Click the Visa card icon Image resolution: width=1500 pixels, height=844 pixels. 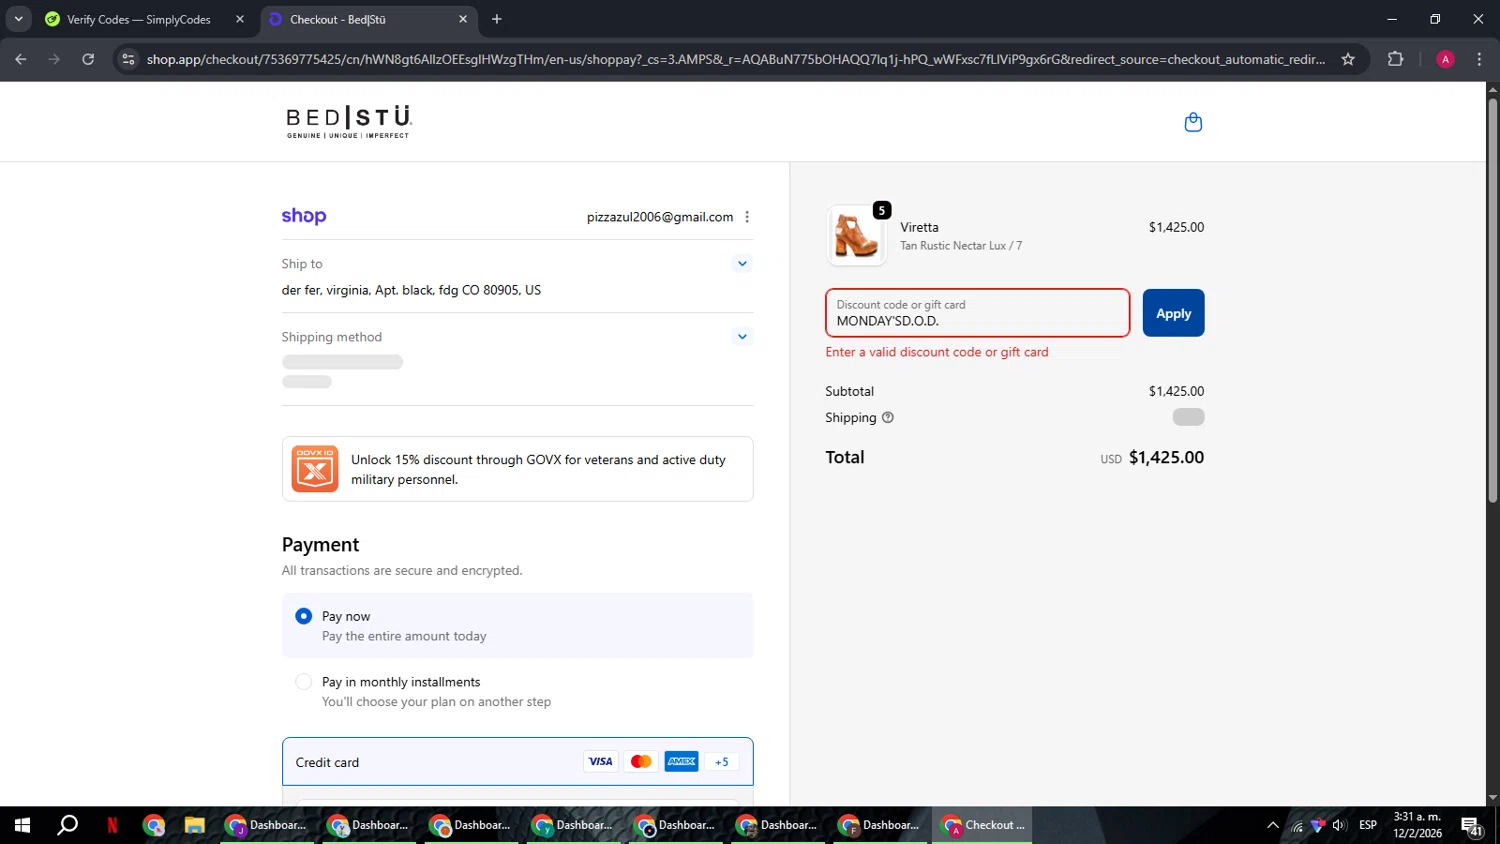[x=600, y=762]
